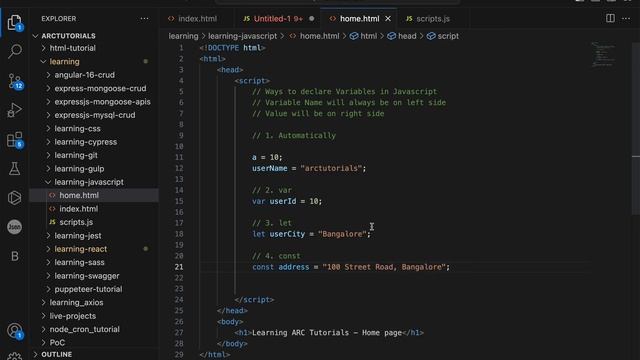Open editor more actions ellipsis

[626, 19]
